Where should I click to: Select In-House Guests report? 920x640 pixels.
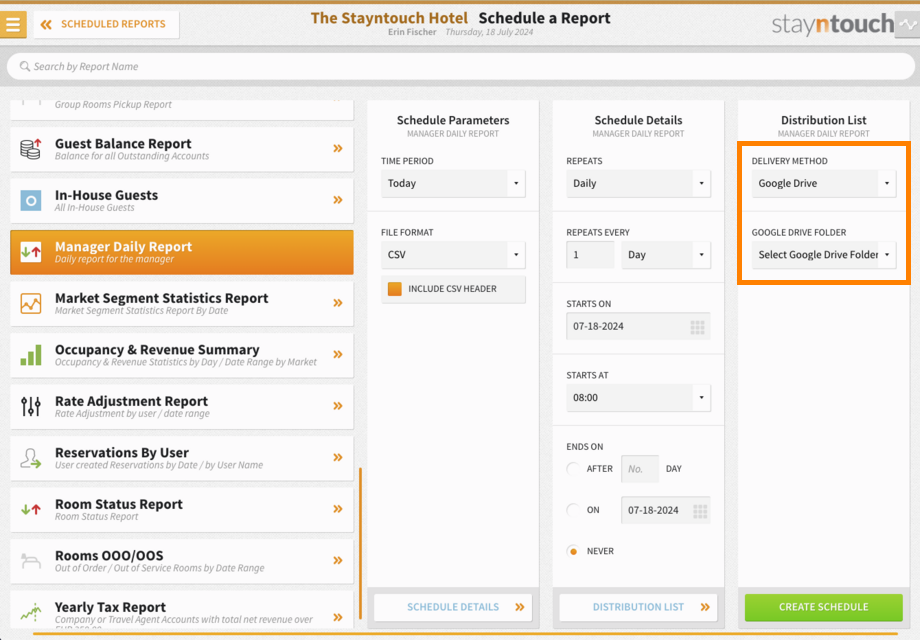click(x=182, y=201)
